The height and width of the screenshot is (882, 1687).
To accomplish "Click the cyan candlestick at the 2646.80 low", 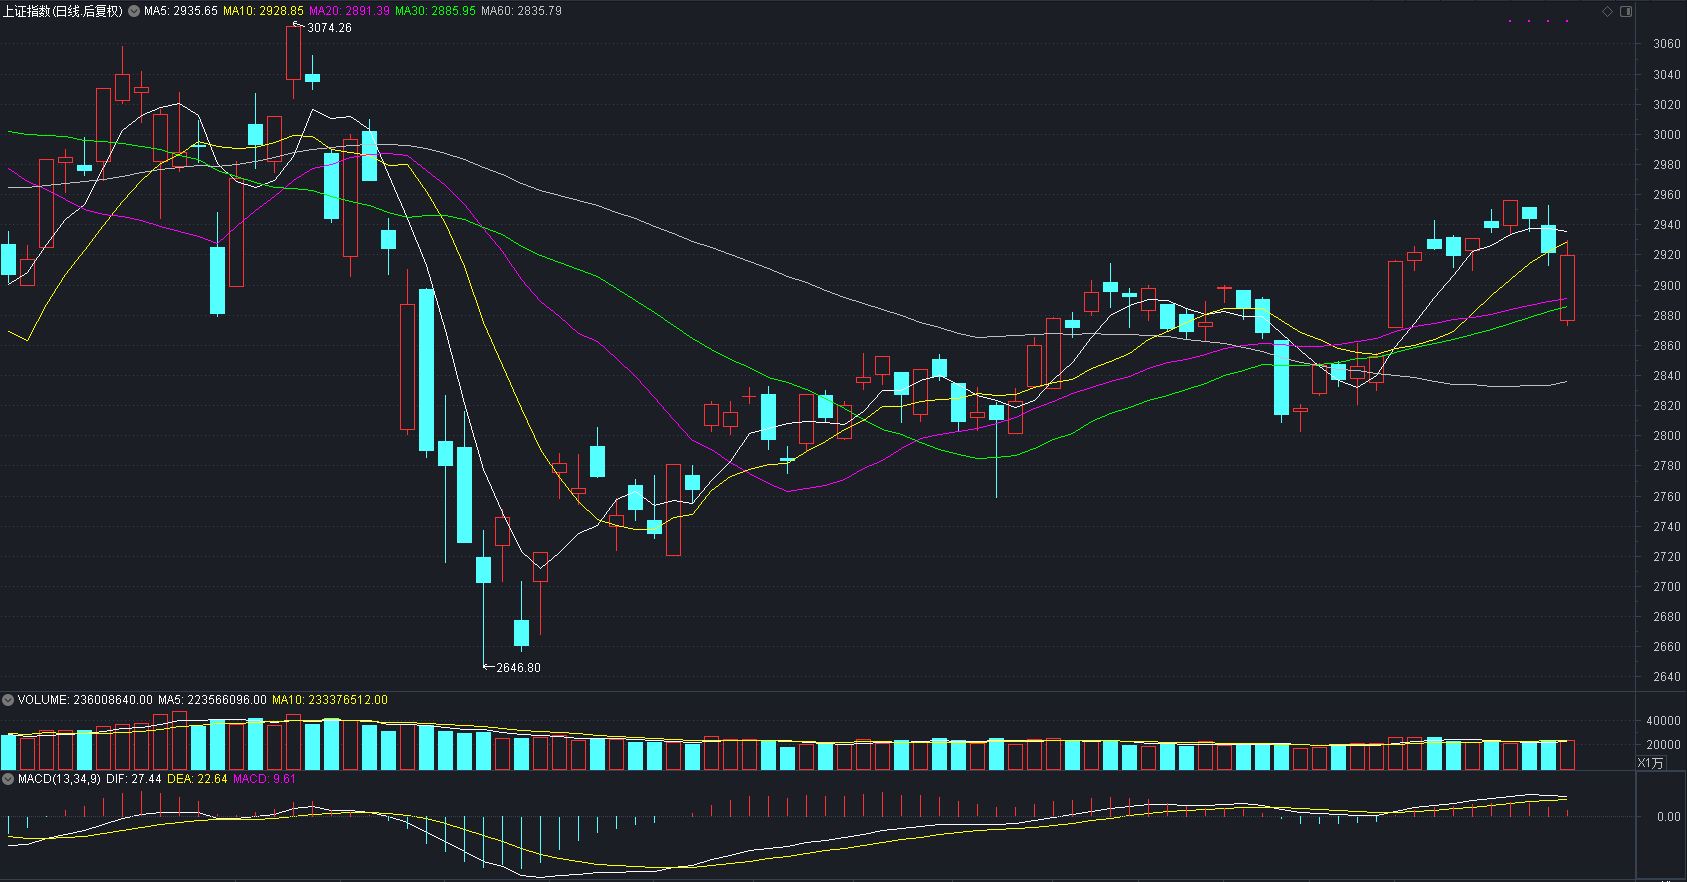I will (484, 570).
